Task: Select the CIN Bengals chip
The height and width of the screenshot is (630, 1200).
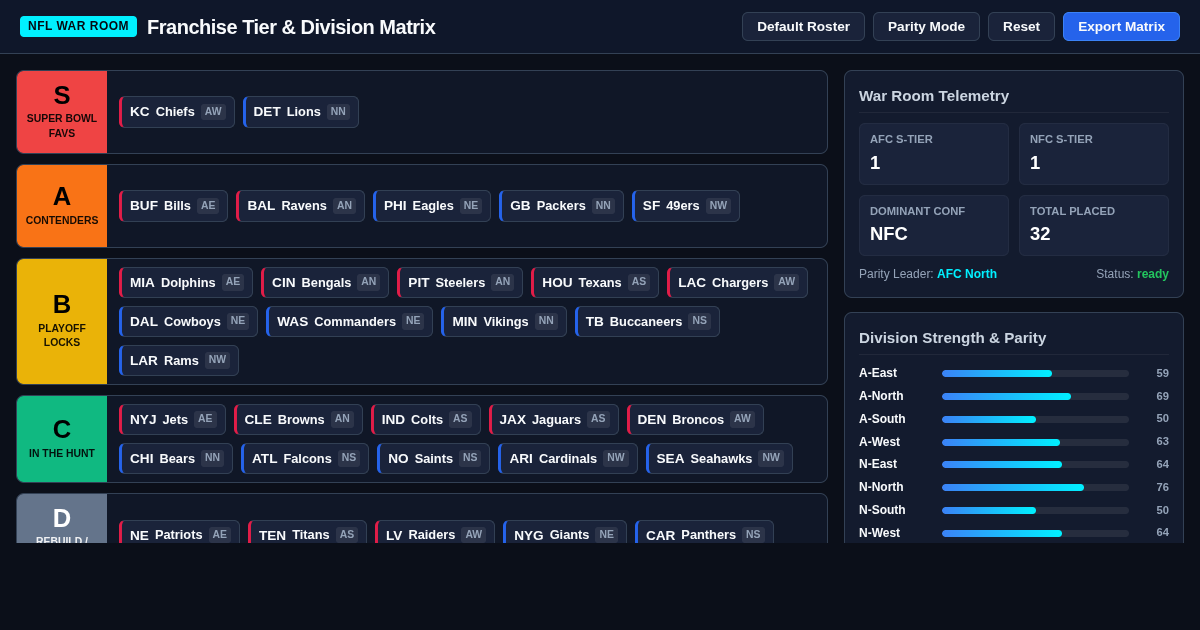Action: [x=325, y=282]
